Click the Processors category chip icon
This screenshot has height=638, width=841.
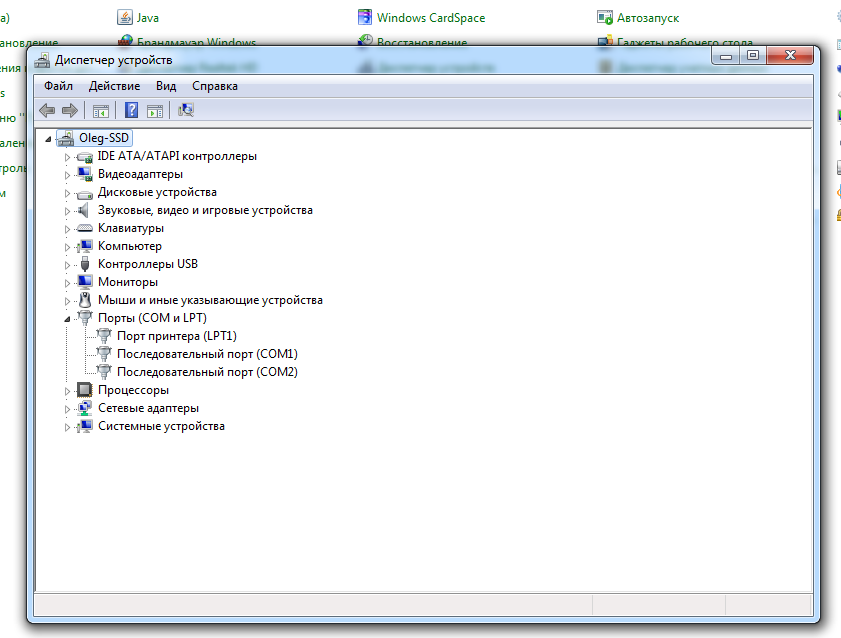point(85,390)
